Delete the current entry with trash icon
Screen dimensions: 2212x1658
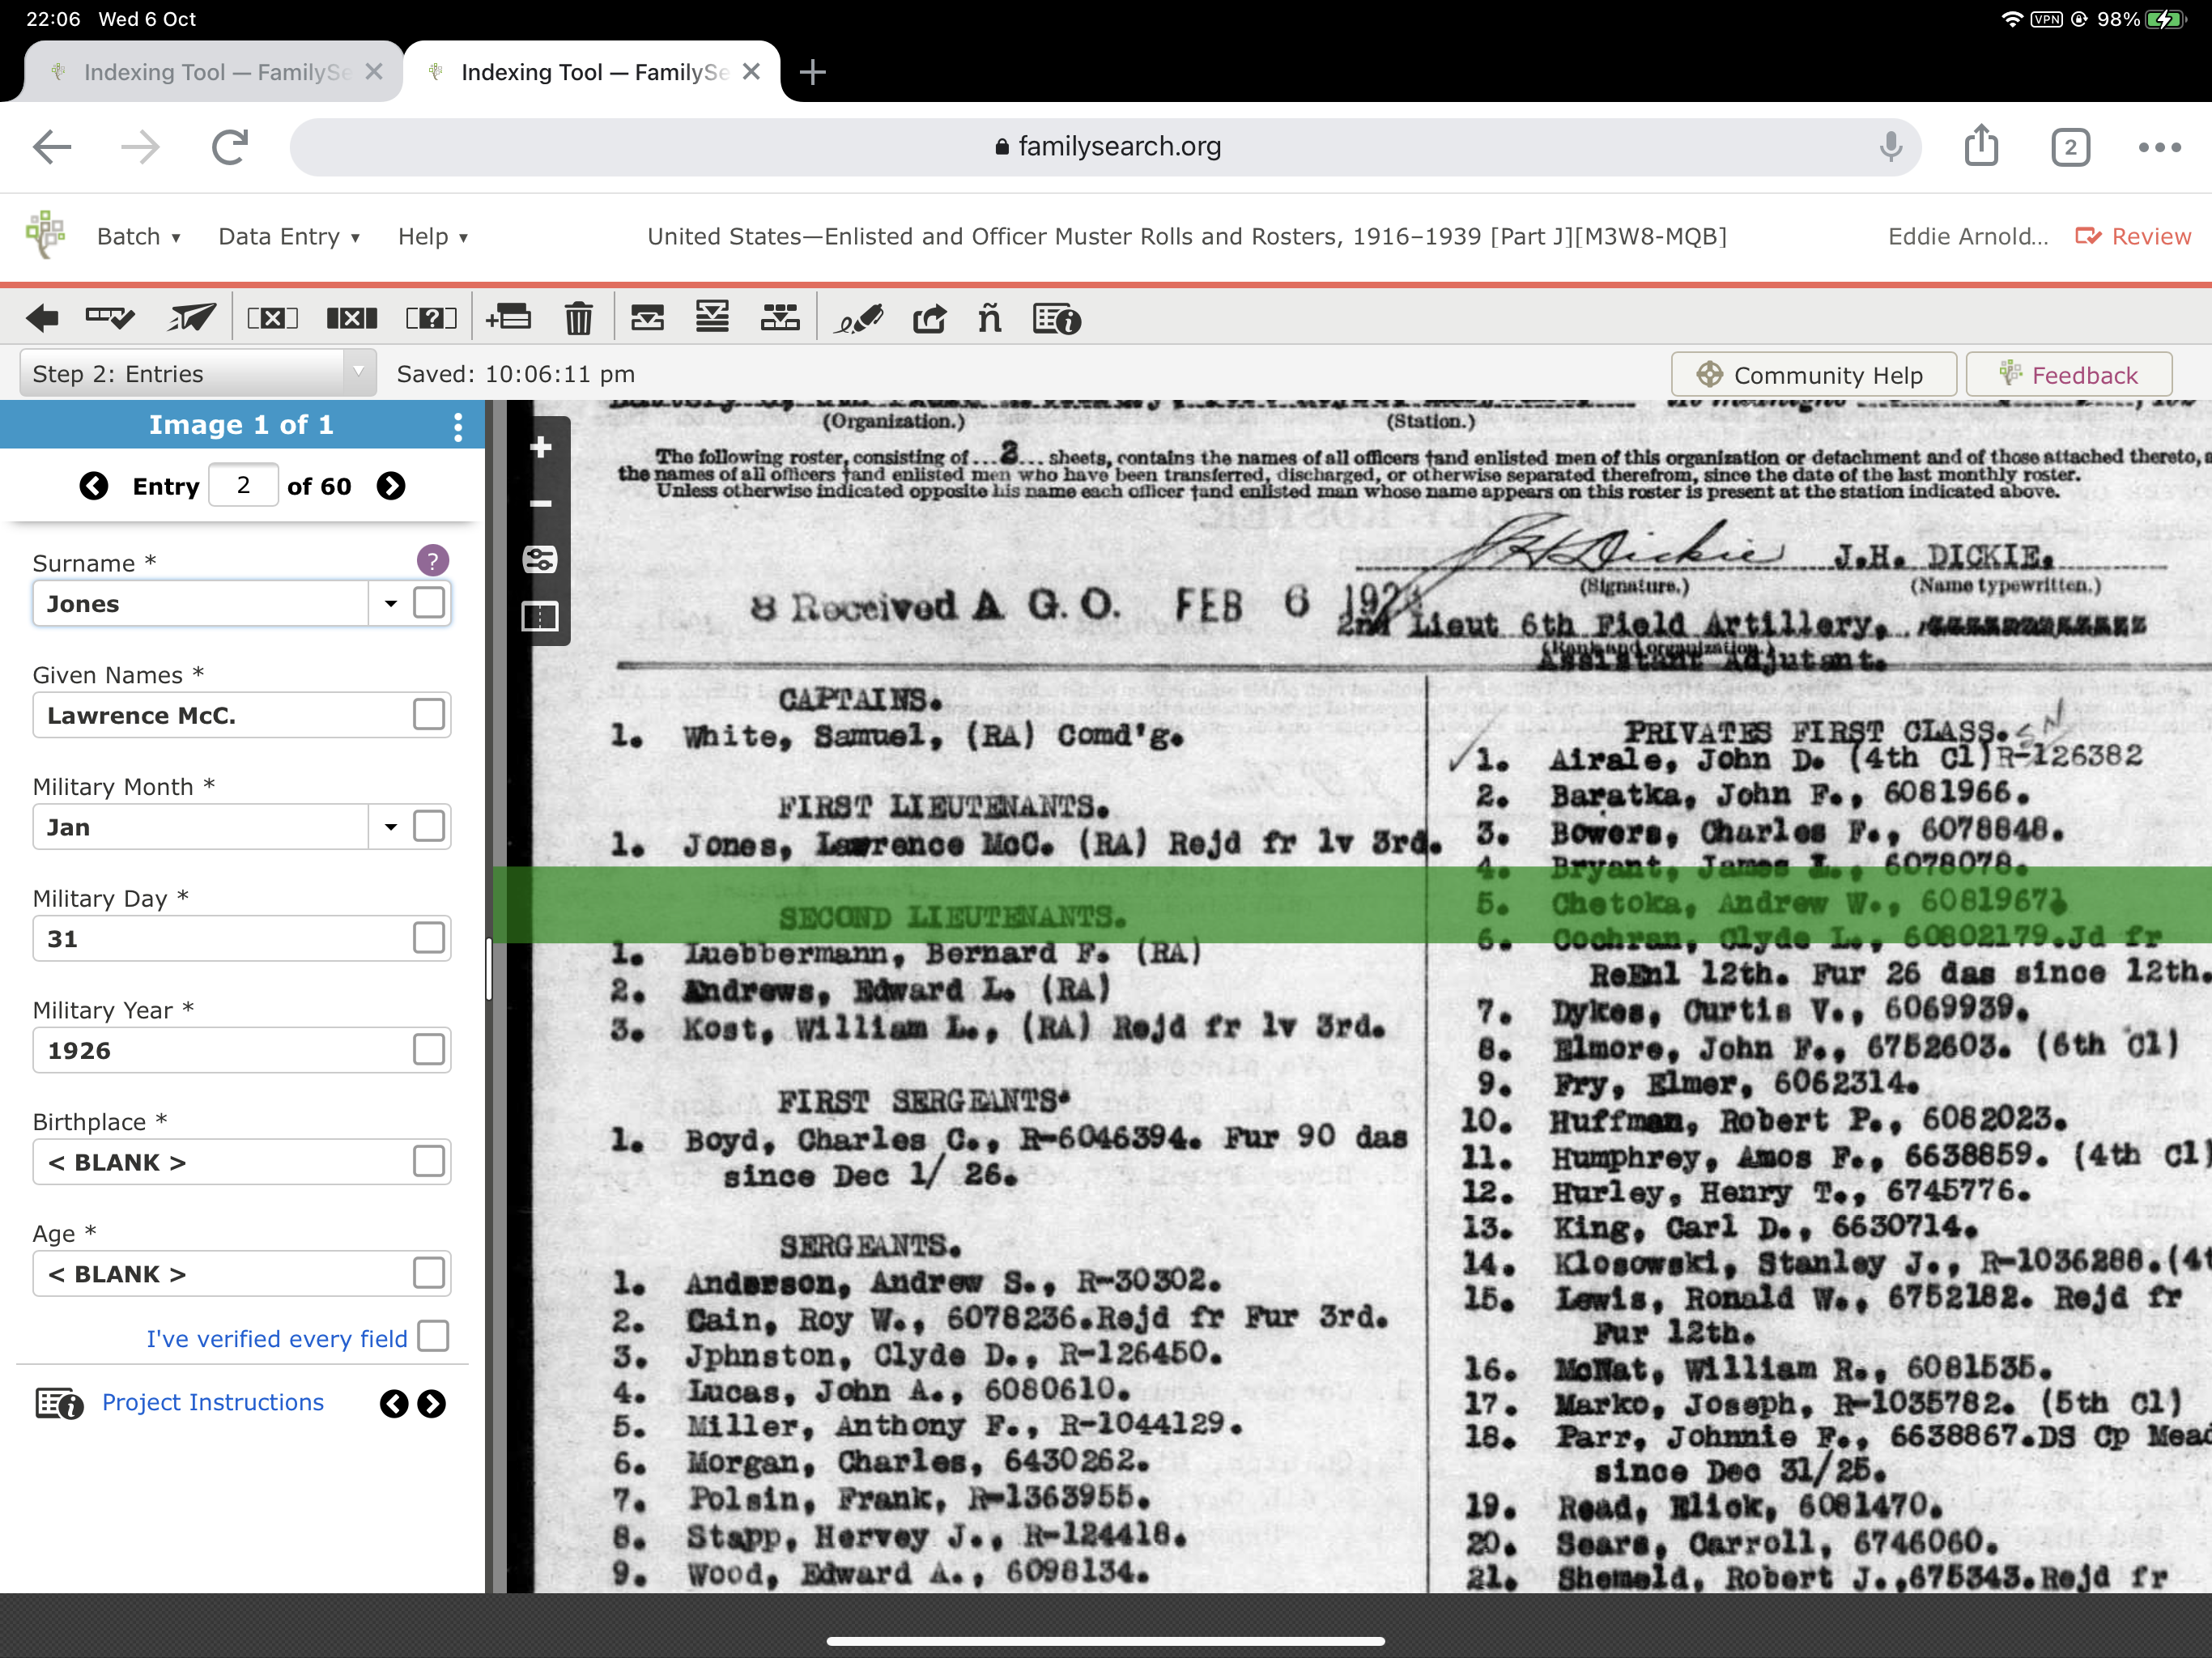tap(578, 318)
